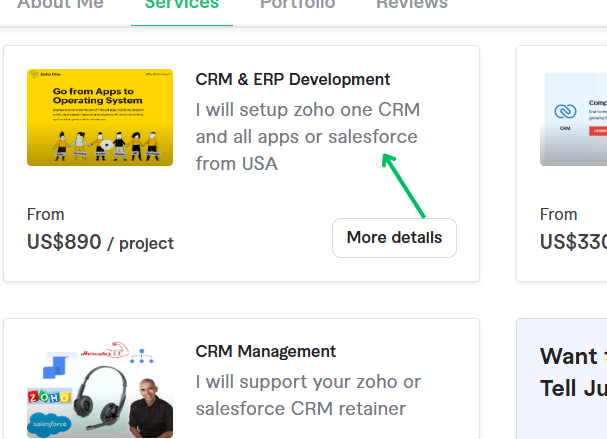Screen dimensions: 607x439
Task: Click the red button in partial card thumbnail
Action: 599,130
